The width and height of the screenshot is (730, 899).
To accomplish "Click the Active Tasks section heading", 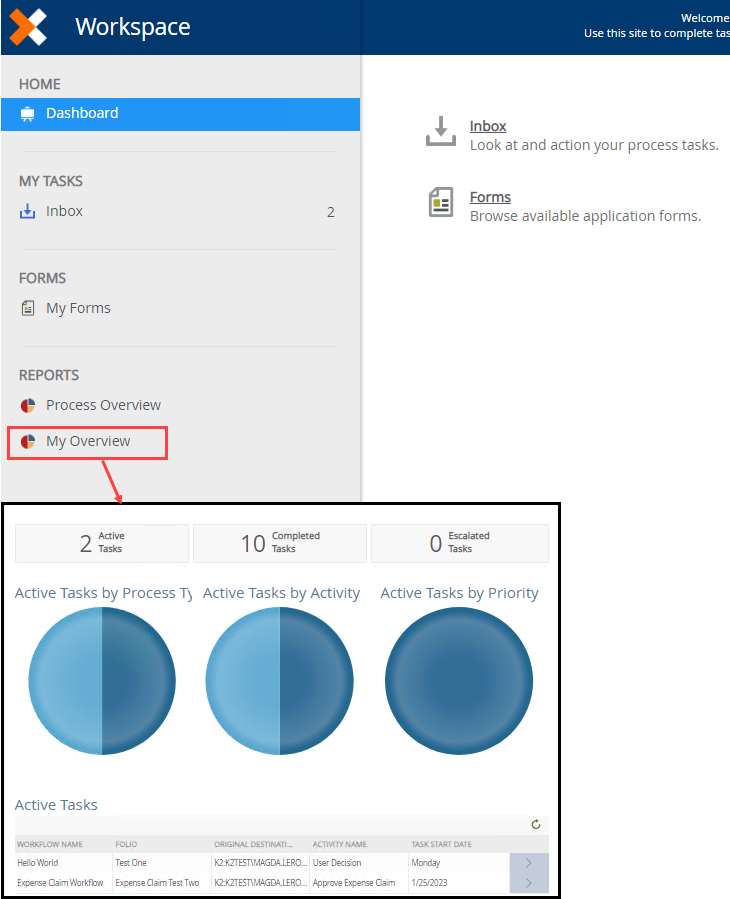I will tap(56, 805).
